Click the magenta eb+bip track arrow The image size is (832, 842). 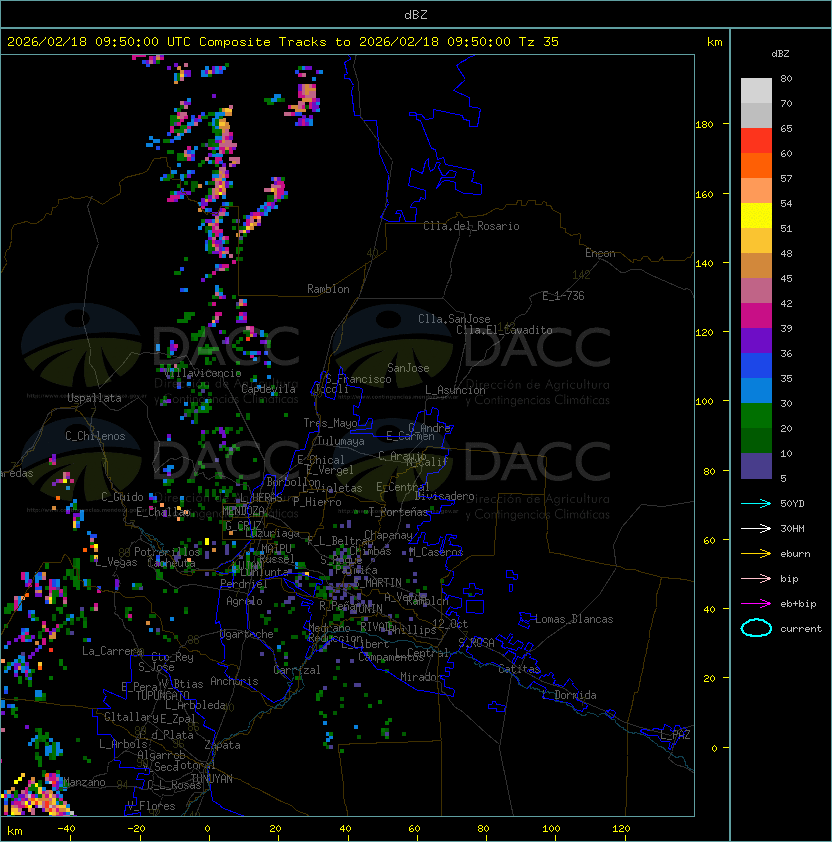(x=756, y=604)
